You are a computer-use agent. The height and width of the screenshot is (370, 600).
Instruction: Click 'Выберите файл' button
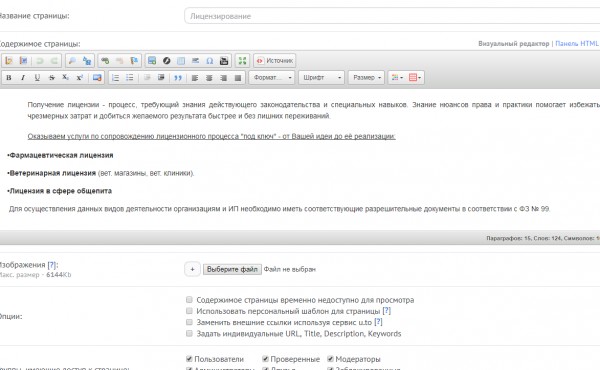pos(232,269)
